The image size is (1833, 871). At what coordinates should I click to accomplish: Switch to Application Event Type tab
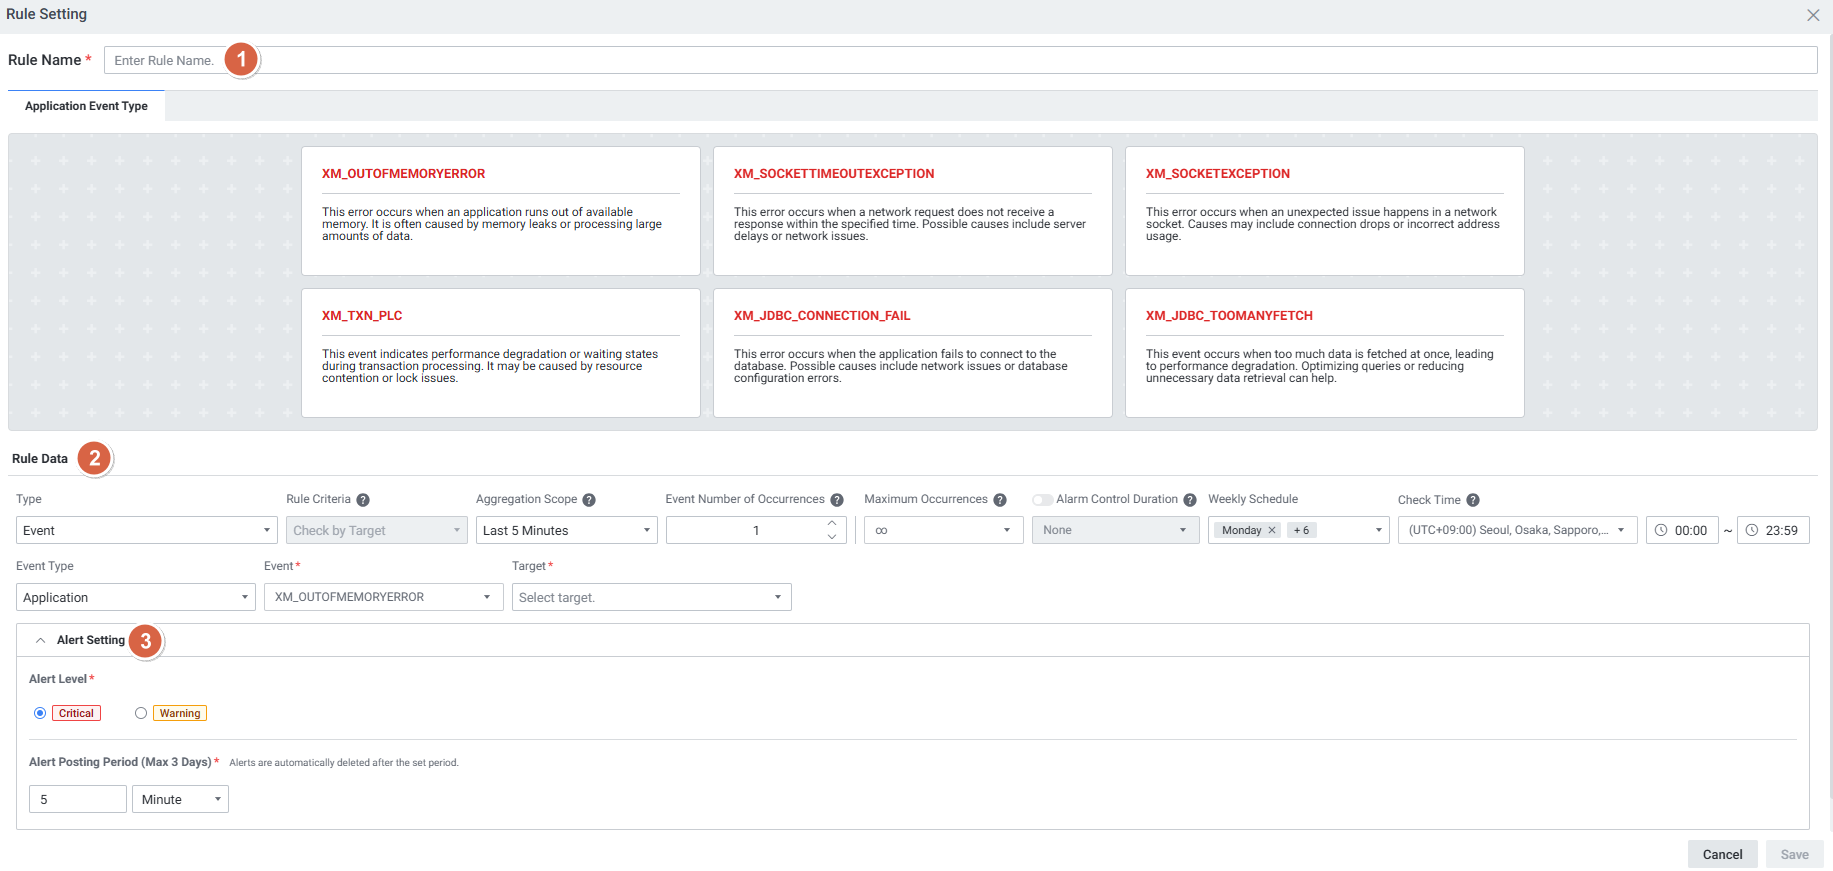[x=86, y=106]
